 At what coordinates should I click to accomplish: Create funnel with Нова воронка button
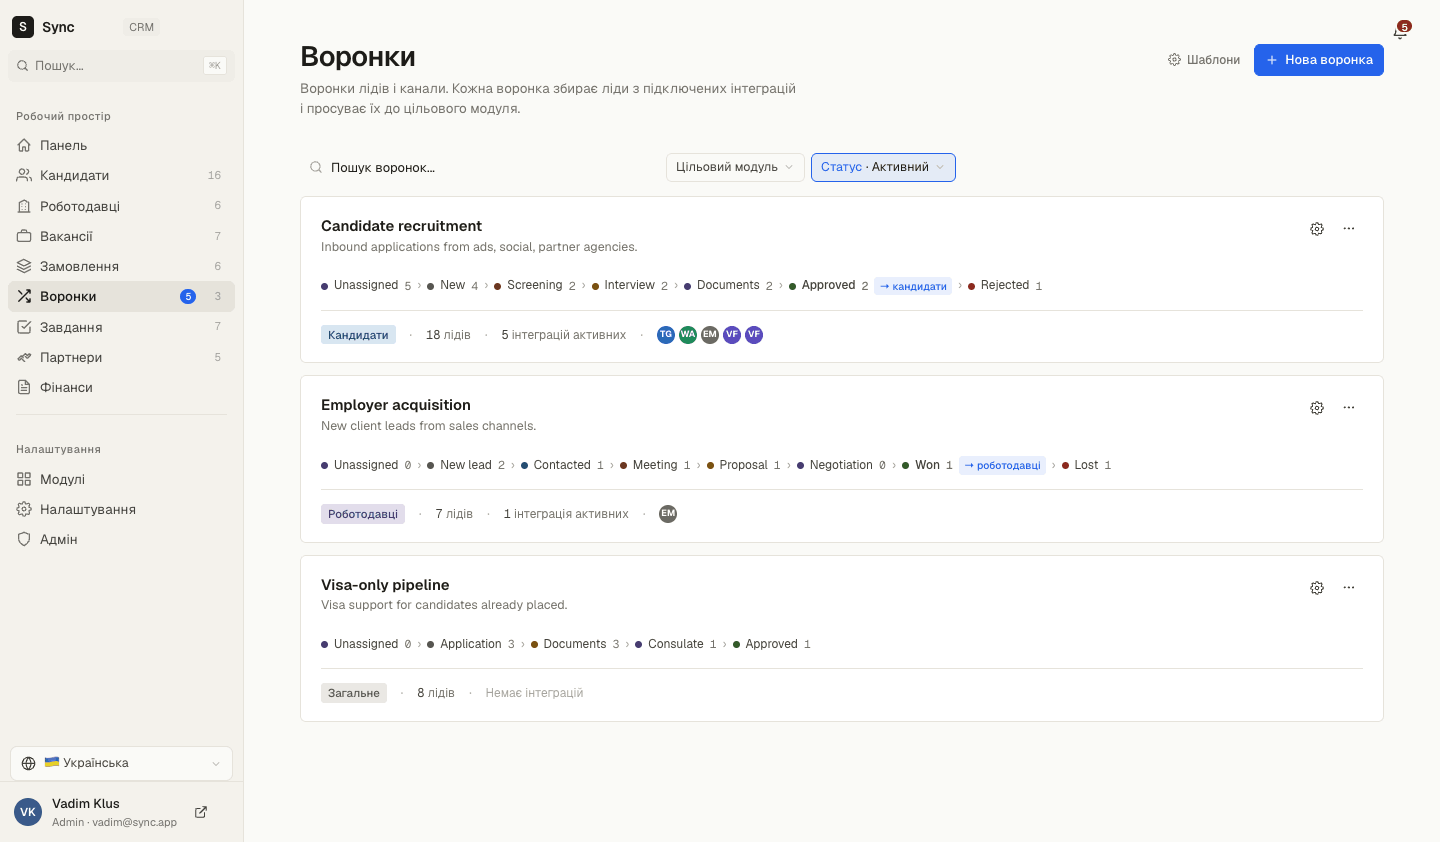click(x=1319, y=60)
